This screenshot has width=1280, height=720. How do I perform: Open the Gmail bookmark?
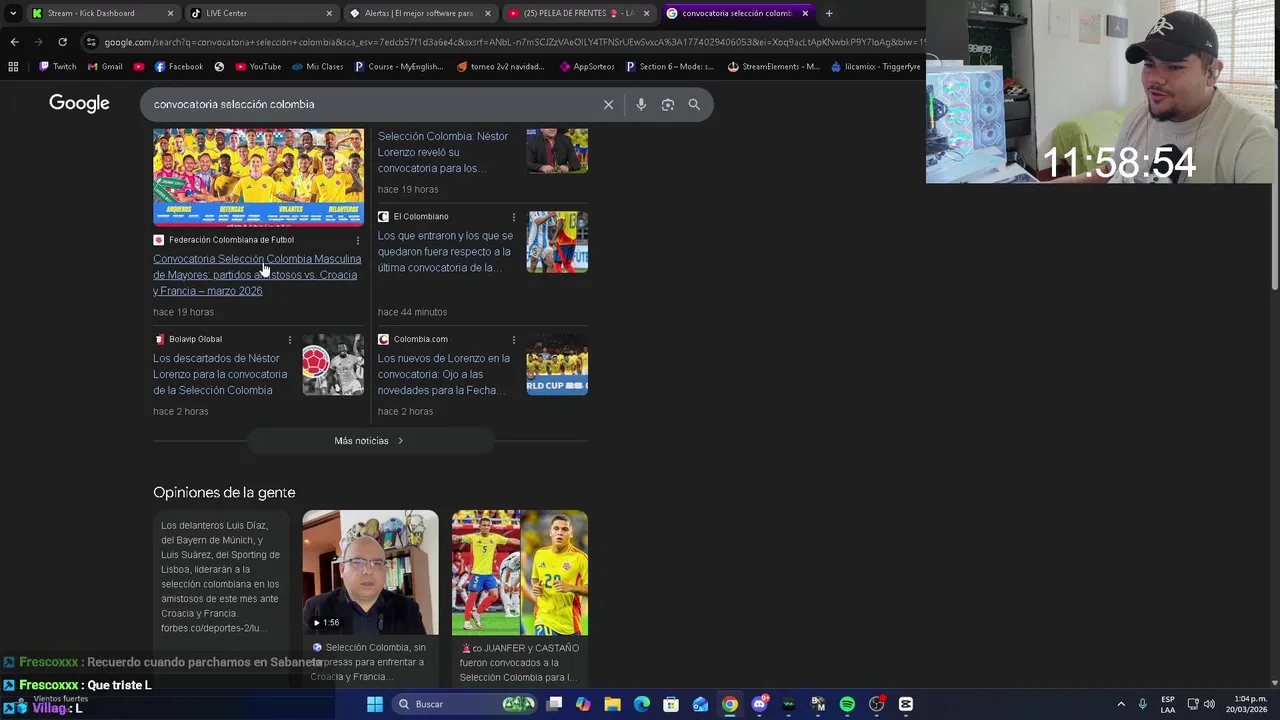[105, 67]
